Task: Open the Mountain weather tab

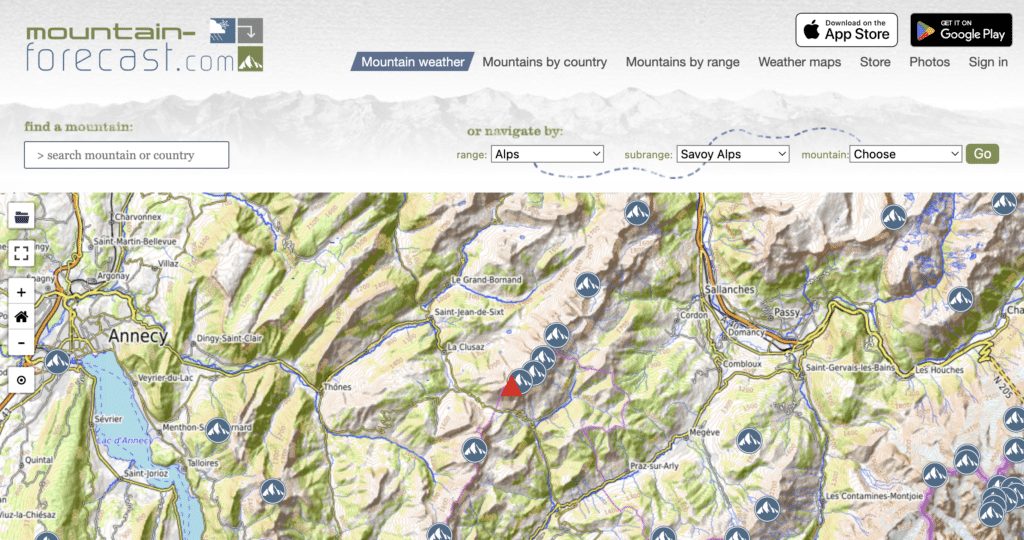Action: (x=413, y=62)
